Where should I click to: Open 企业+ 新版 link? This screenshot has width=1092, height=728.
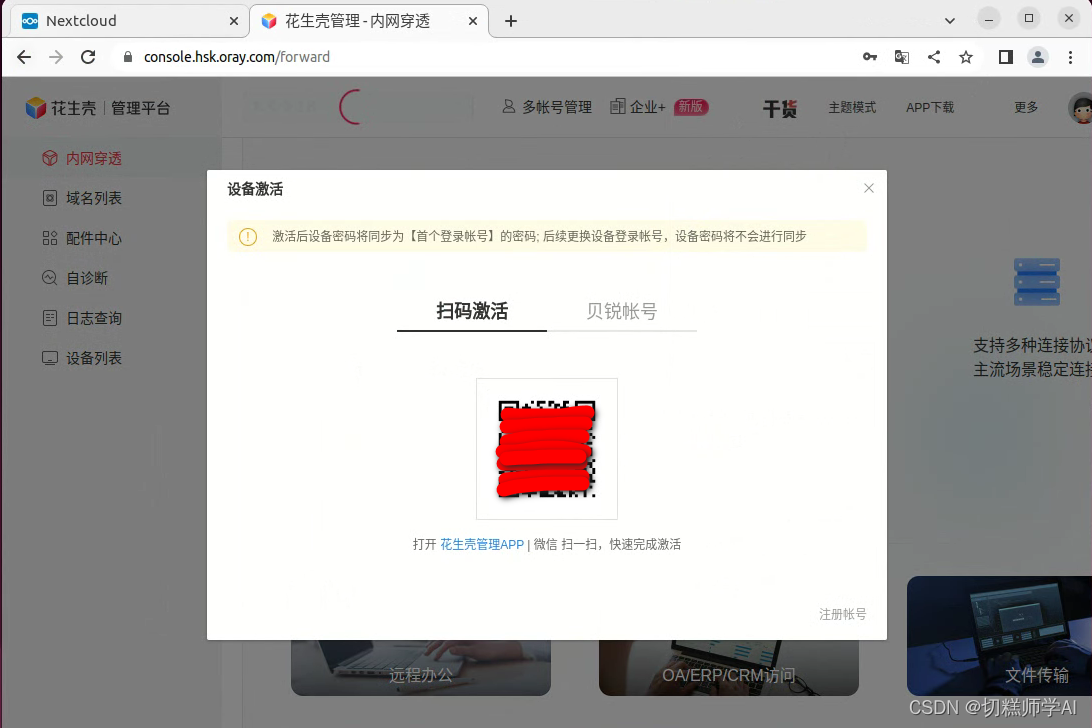[659, 107]
